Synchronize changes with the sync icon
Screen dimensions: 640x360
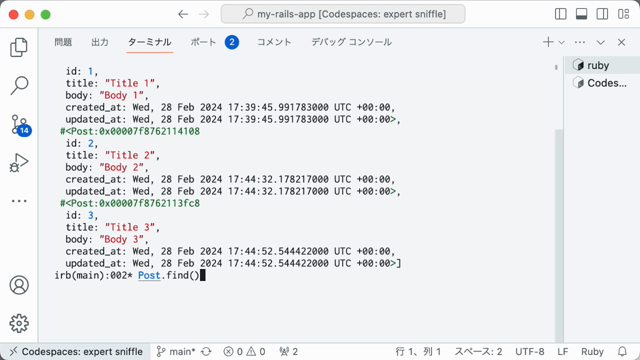pyautogui.click(x=207, y=351)
